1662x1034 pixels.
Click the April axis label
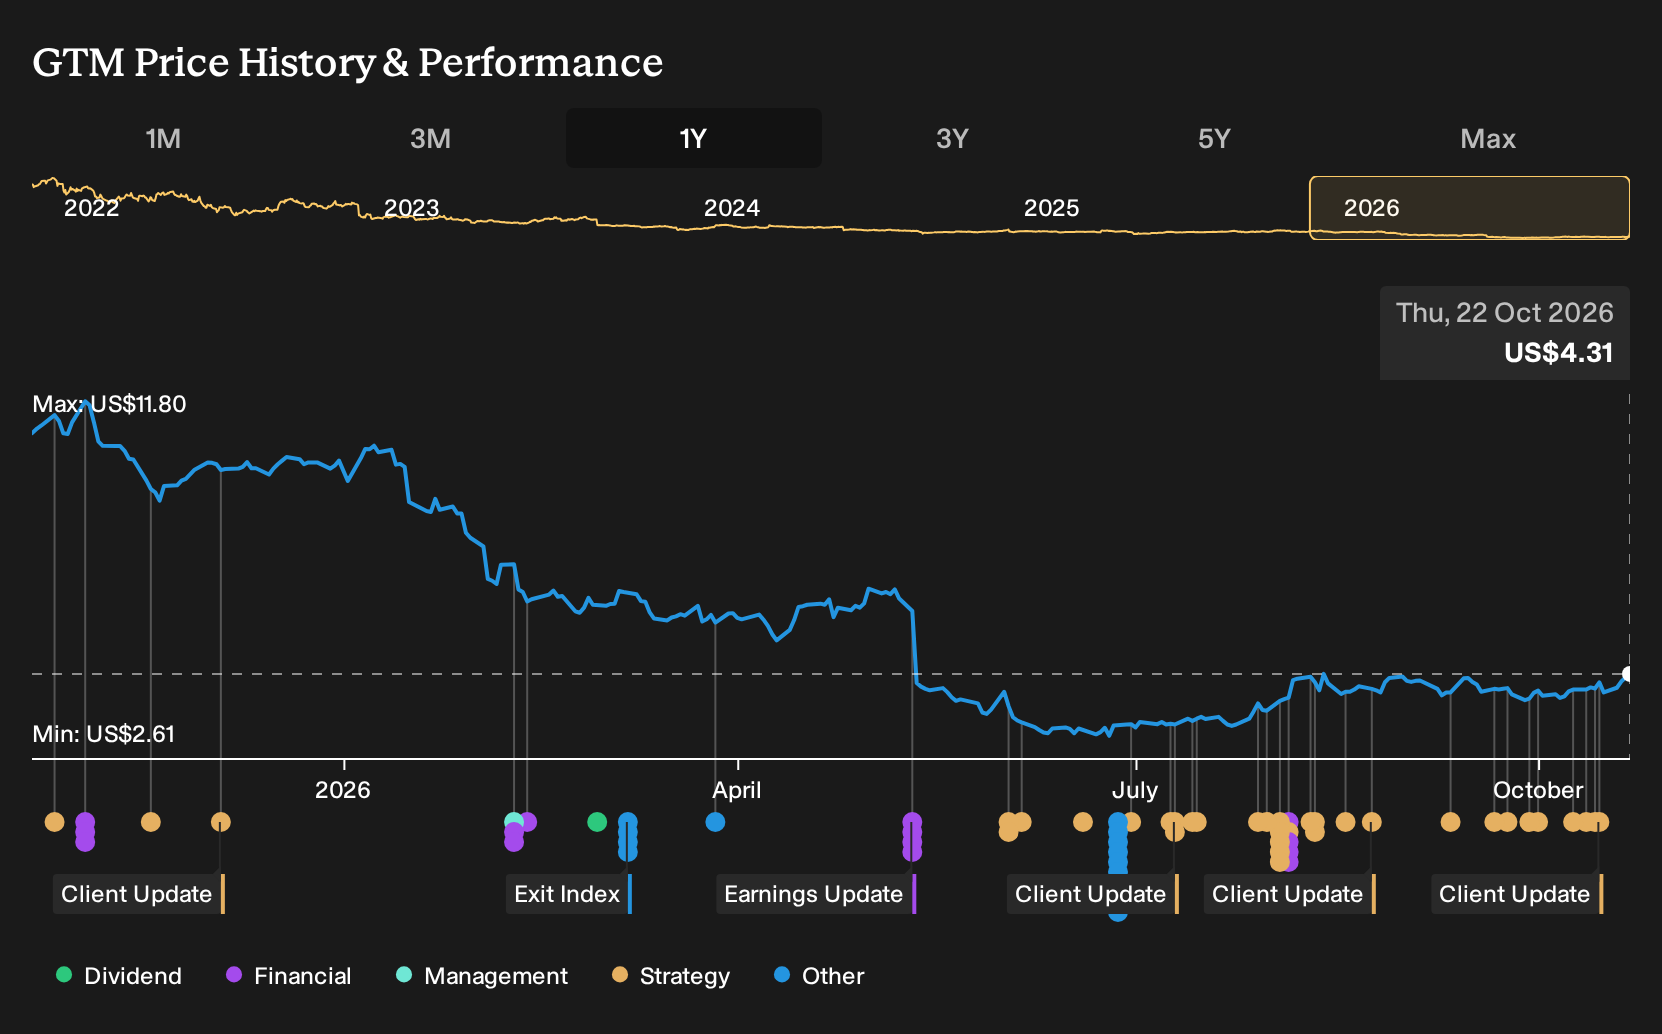[x=737, y=790]
